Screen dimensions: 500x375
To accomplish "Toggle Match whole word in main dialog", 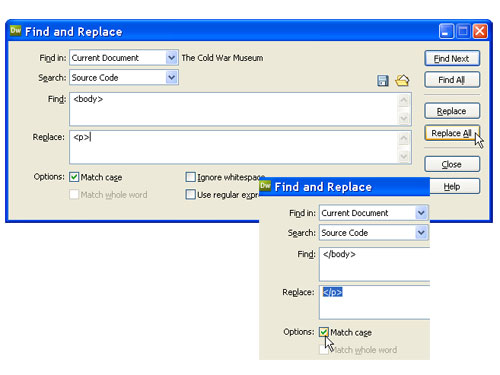I will pyautogui.click(x=74, y=194).
